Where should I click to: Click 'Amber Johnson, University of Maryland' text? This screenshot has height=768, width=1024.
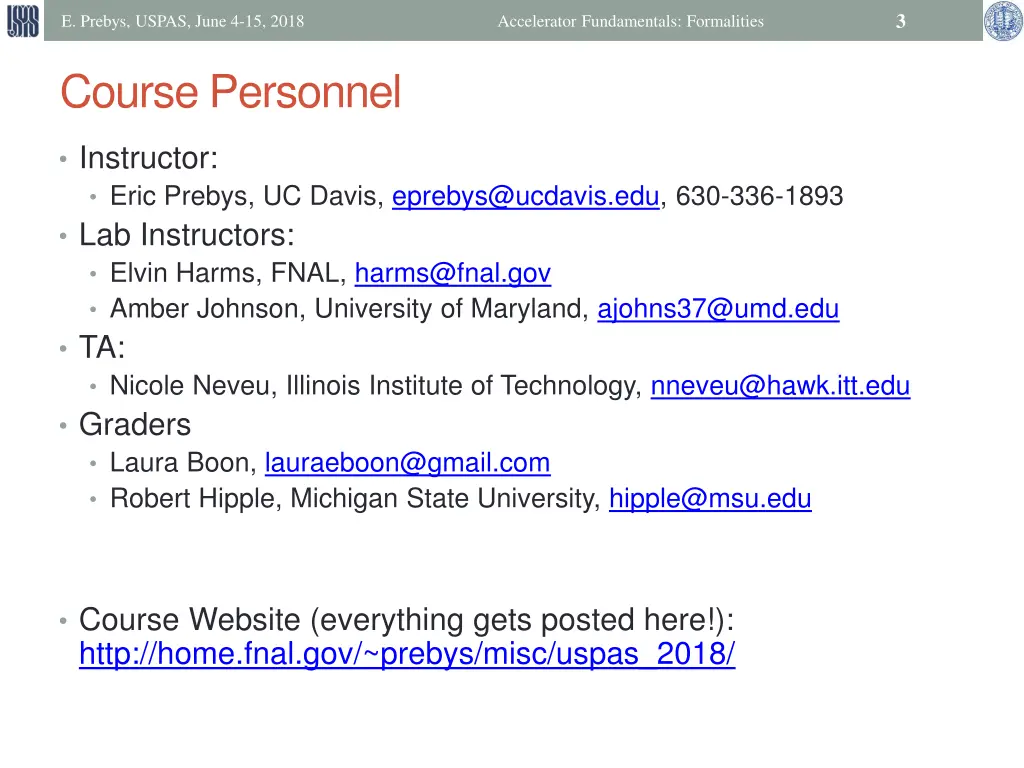(x=349, y=309)
